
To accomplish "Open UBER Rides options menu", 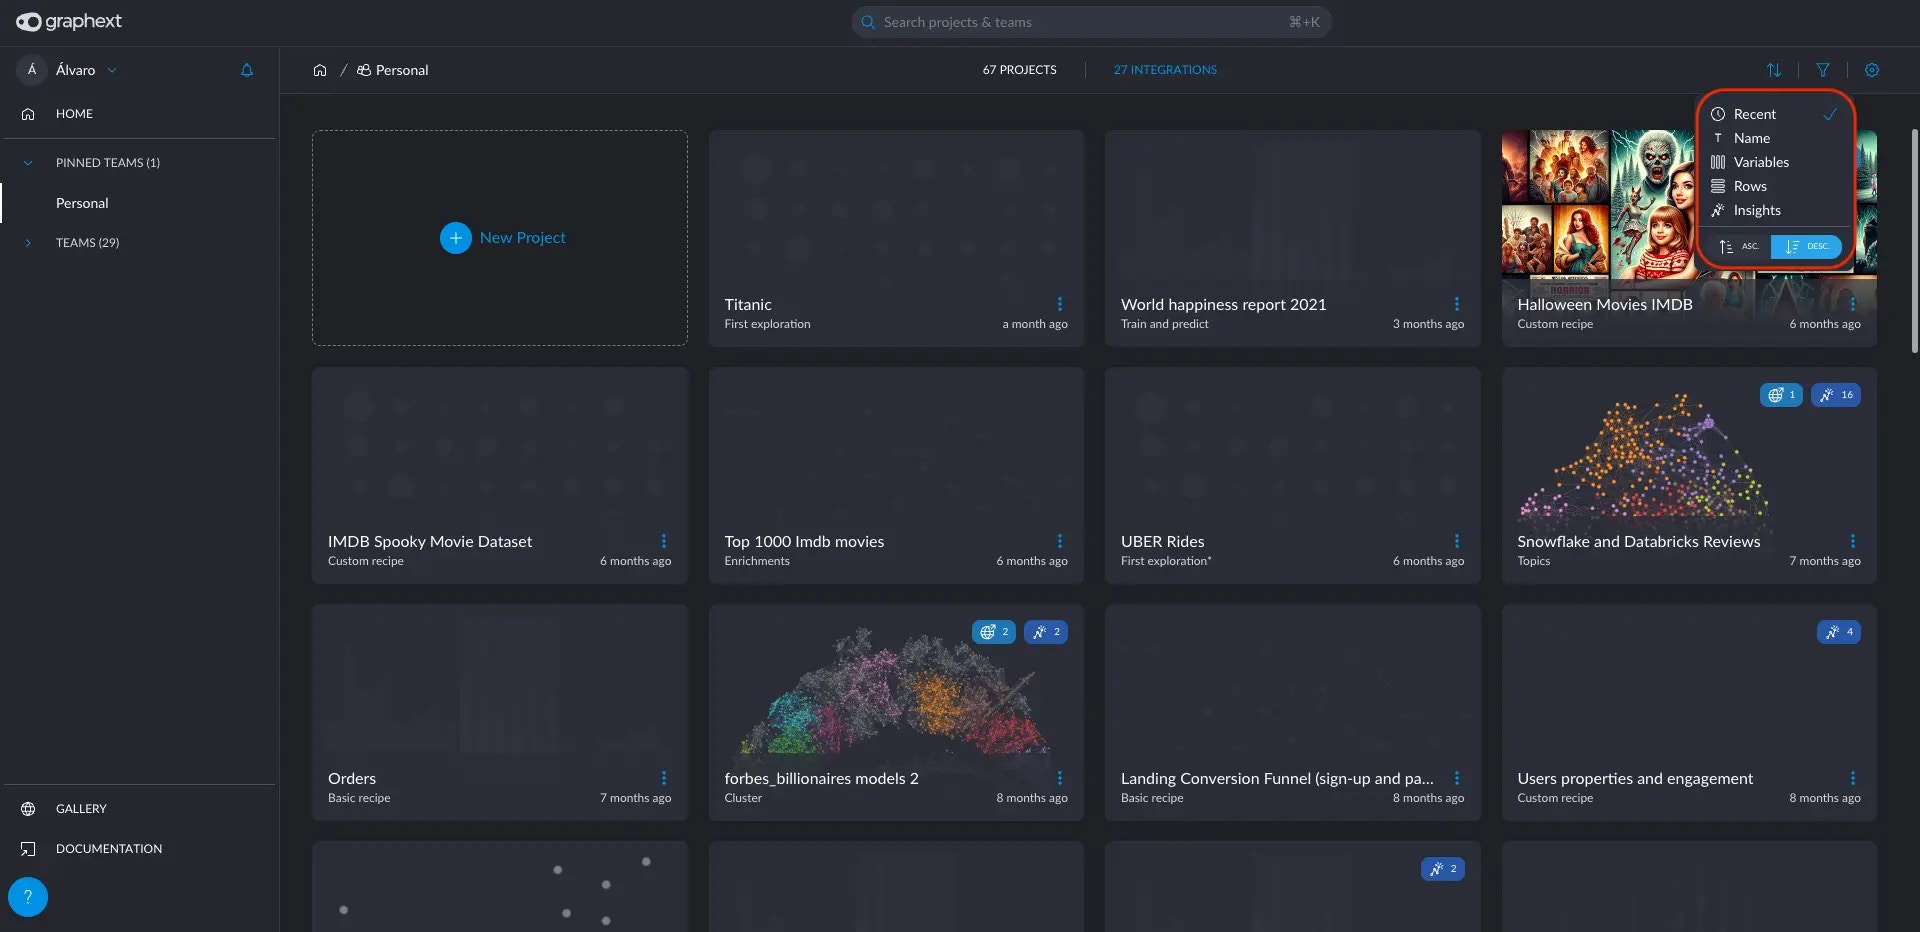I will [x=1456, y=541].
